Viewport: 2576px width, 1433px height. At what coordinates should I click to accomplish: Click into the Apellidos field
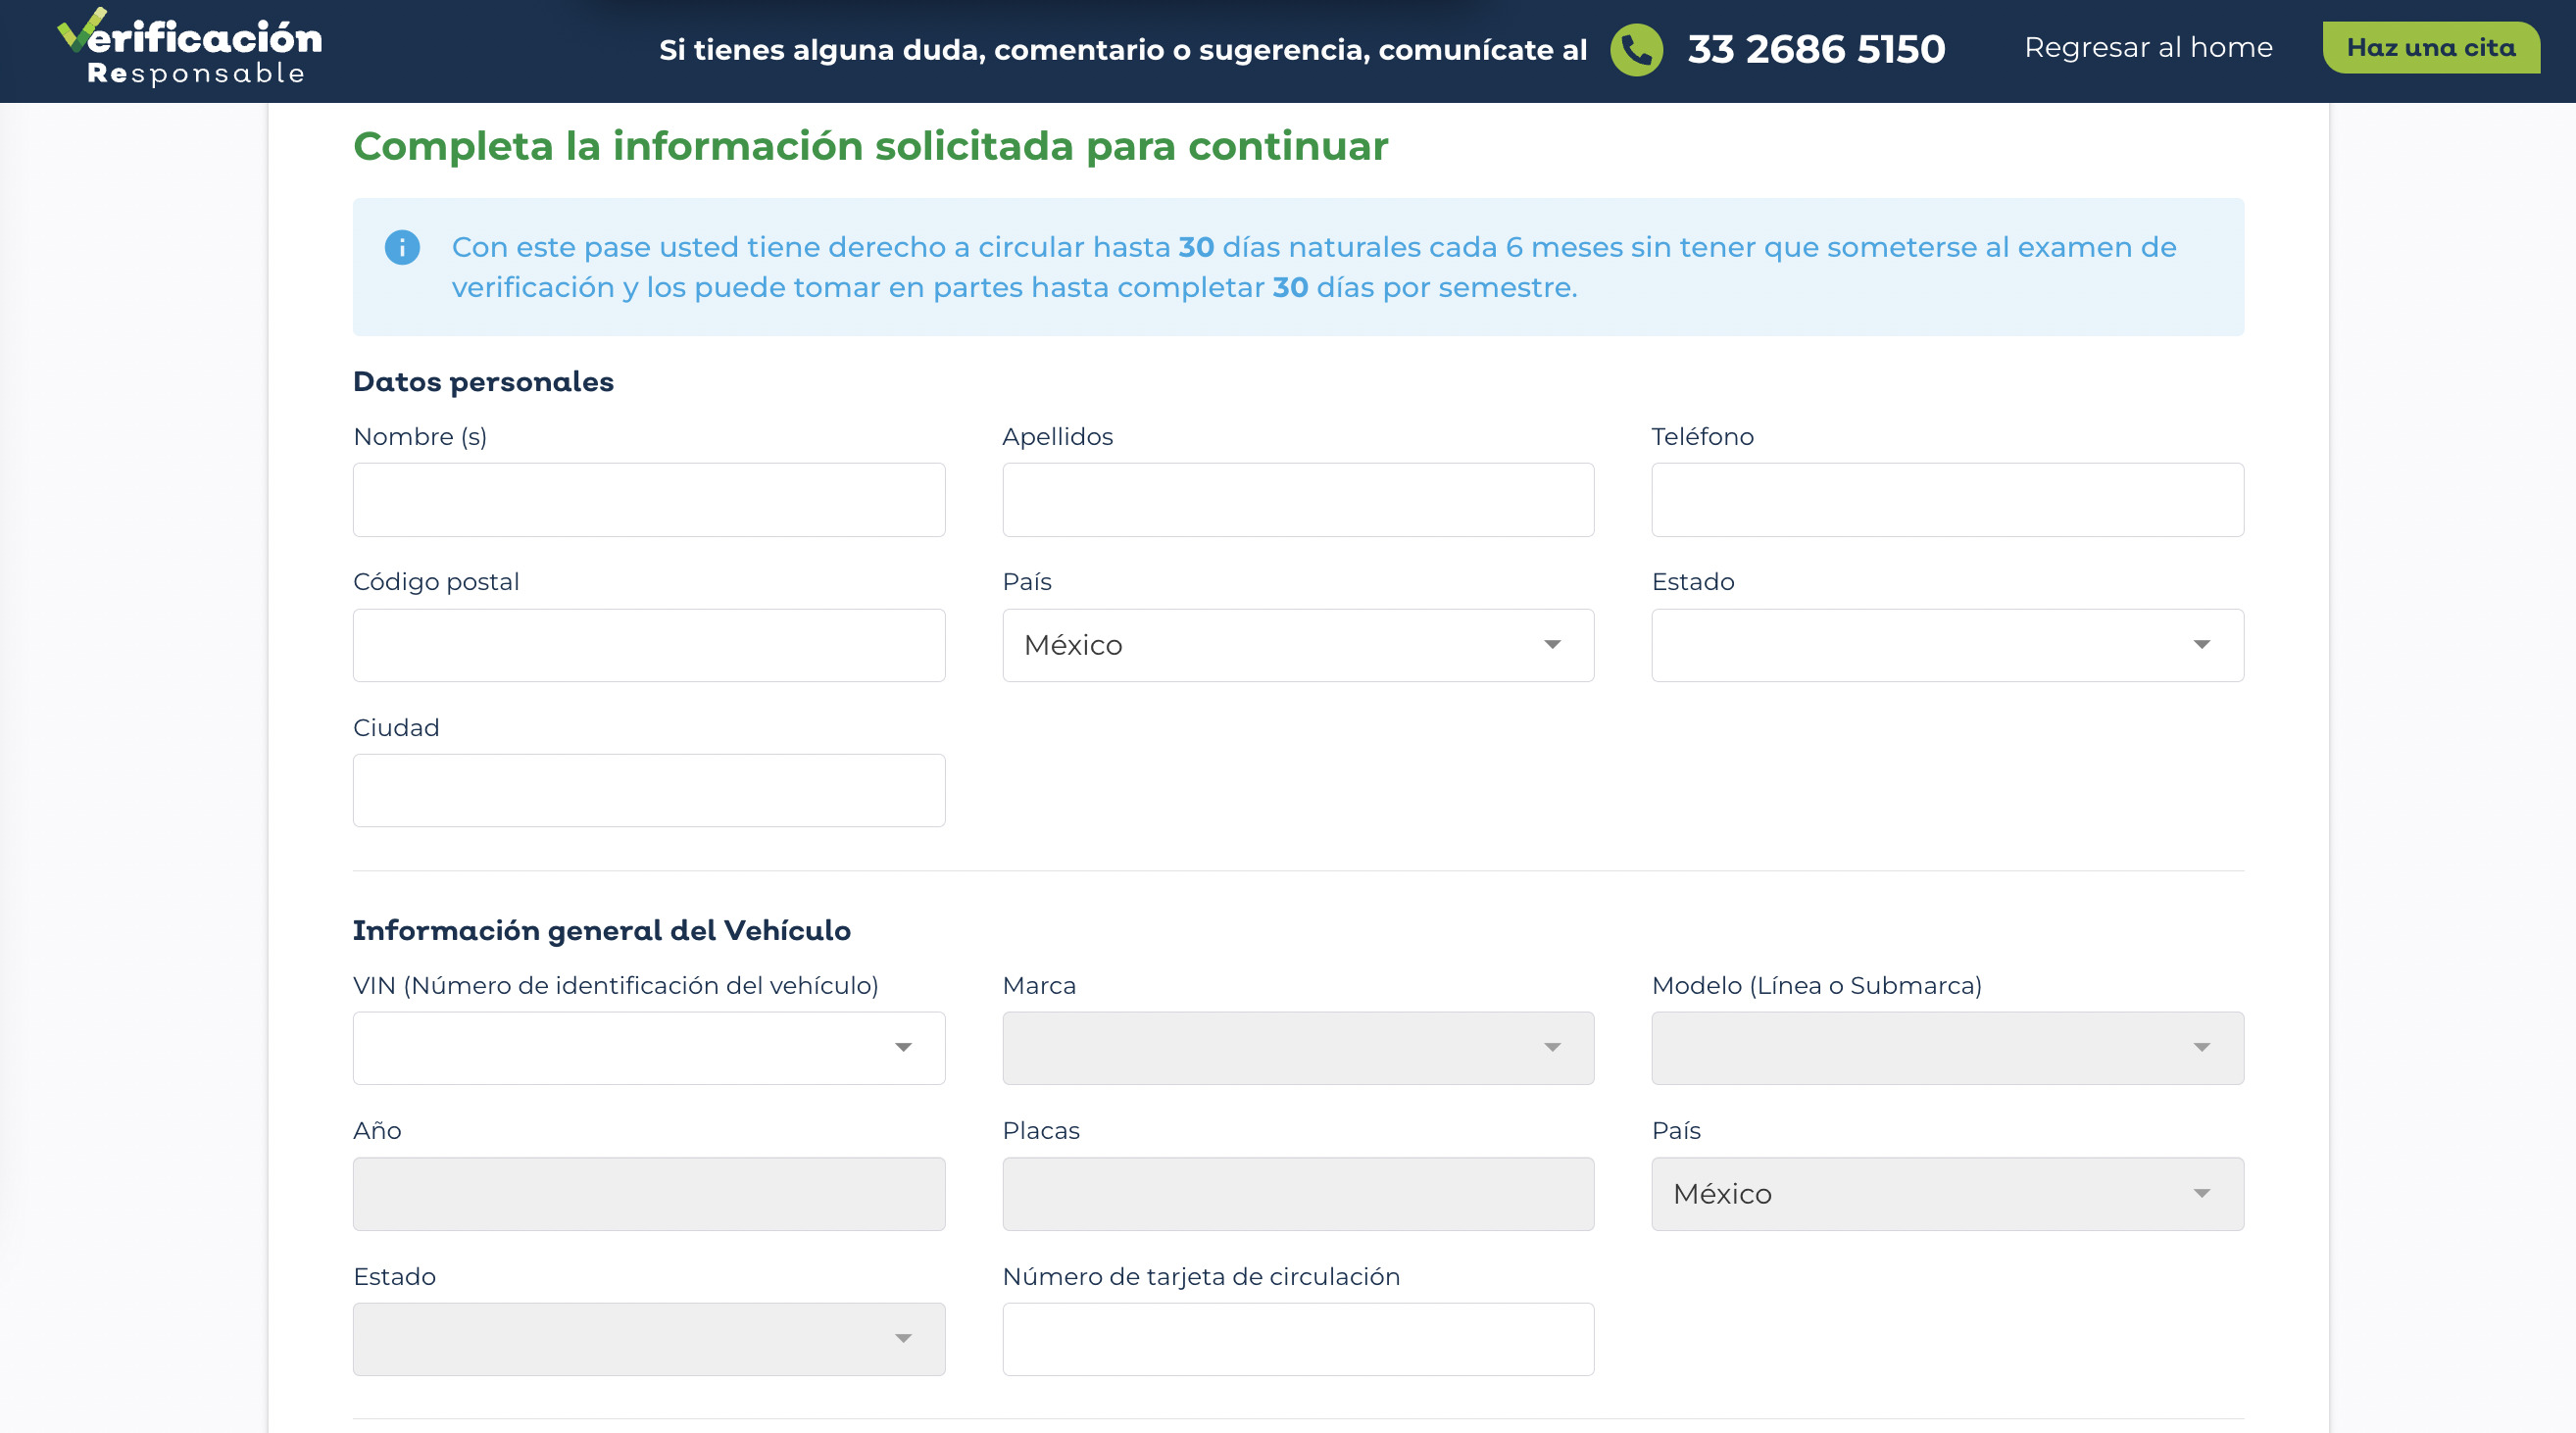click(1297, 499)
